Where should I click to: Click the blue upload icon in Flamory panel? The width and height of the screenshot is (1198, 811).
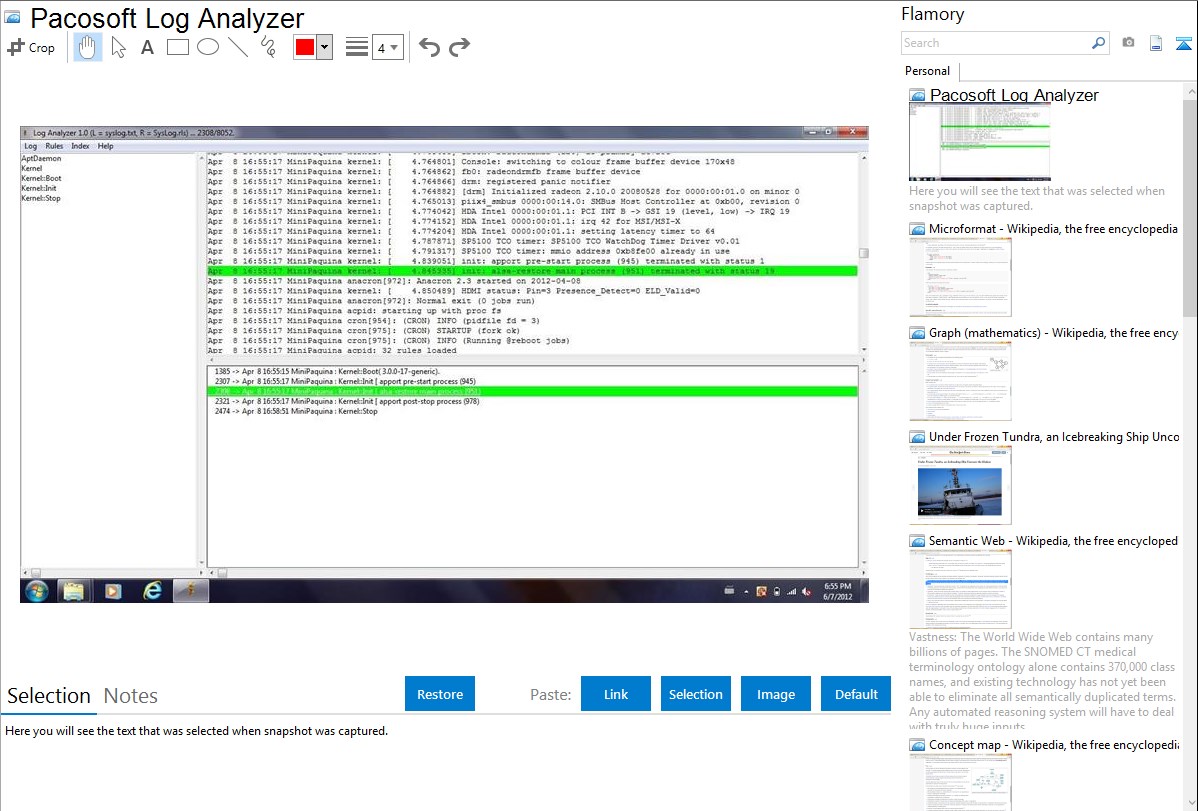pyautogui.click(x=1183, y=44)
